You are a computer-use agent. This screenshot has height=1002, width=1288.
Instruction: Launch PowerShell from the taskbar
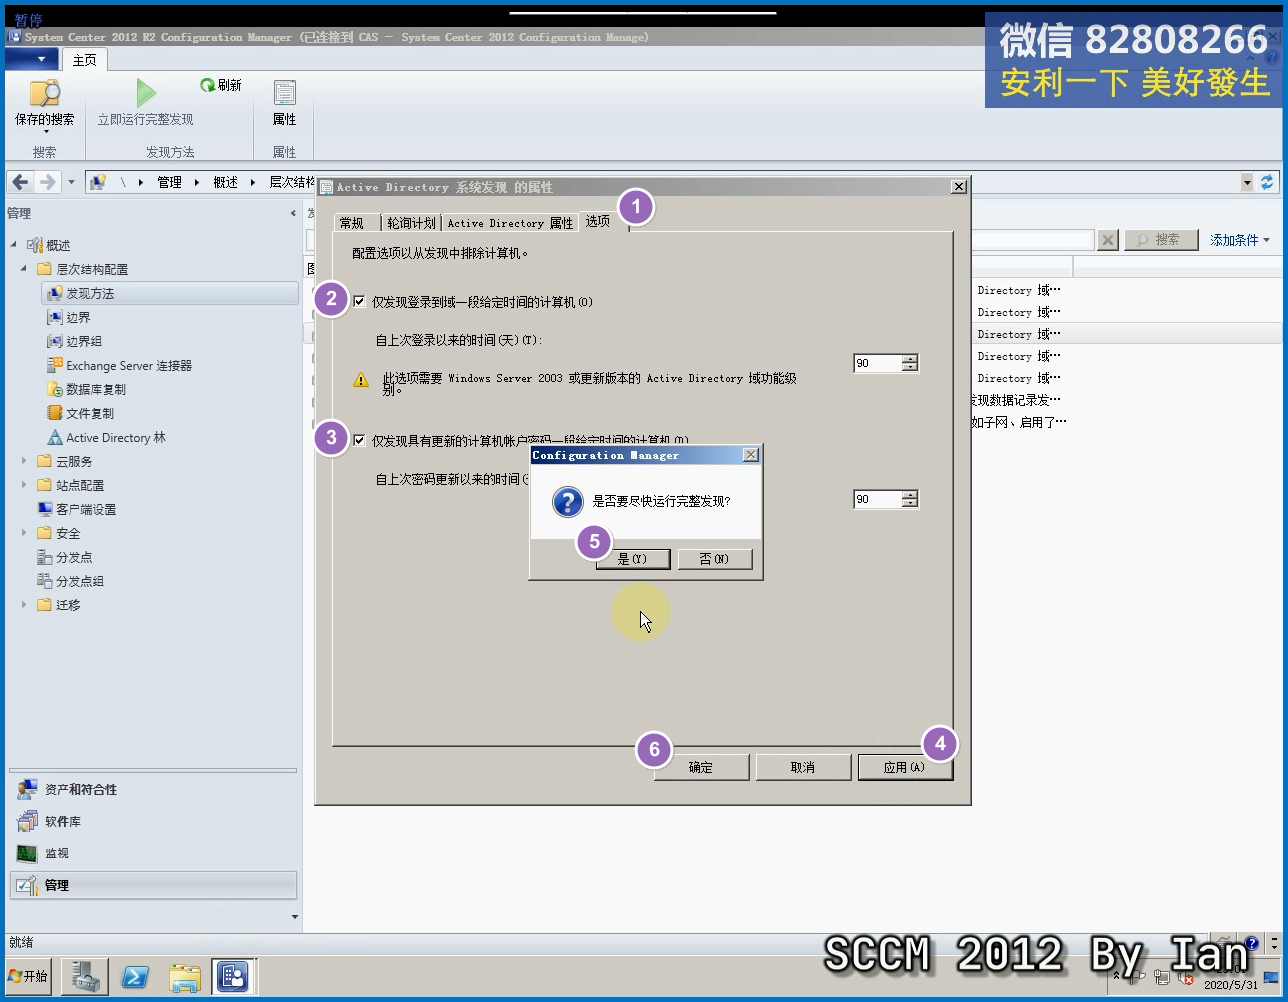[x=135, y=976]
